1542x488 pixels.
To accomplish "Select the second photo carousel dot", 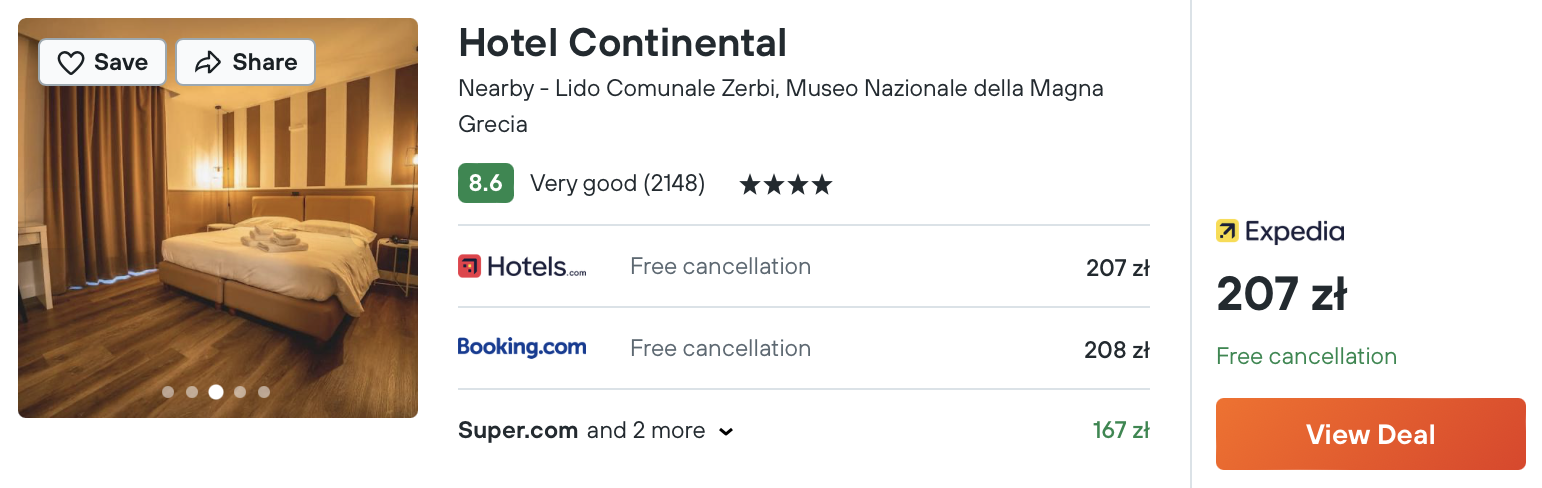I will click(x=192, y=392).
